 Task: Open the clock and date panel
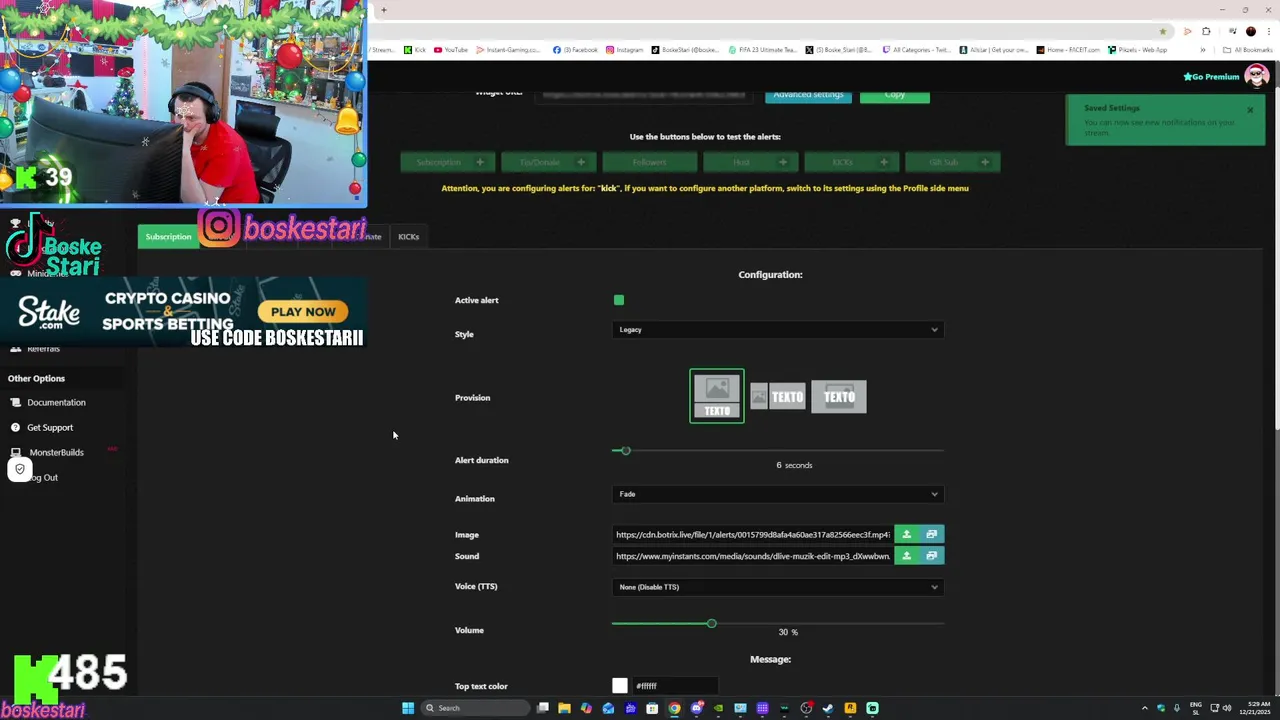tap(1255, 708)
